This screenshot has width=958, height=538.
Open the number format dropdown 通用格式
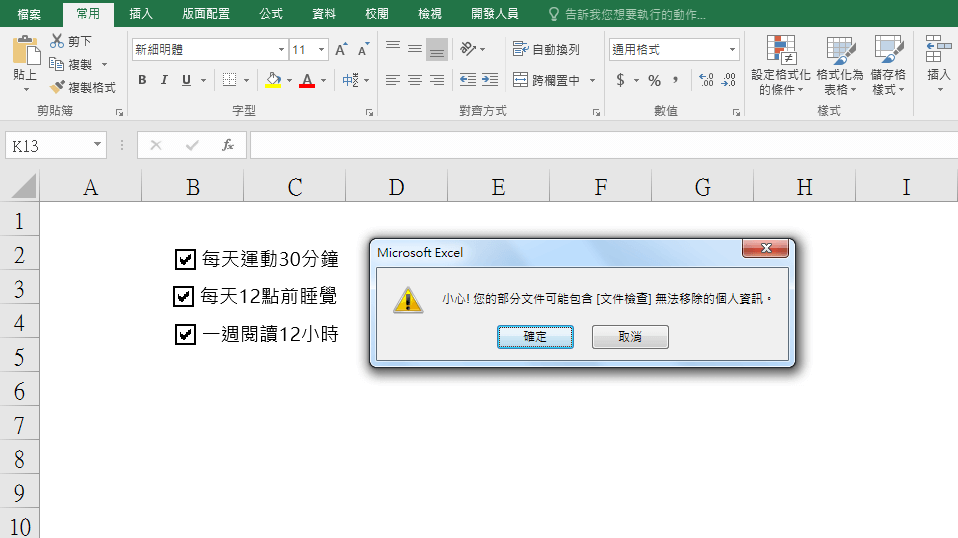(732, 50)
